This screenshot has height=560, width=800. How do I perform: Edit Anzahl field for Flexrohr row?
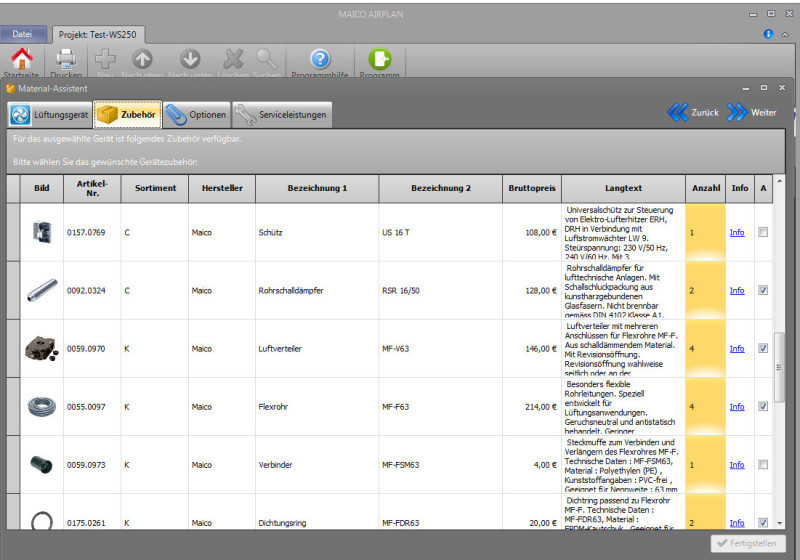(x=705, y=407)
